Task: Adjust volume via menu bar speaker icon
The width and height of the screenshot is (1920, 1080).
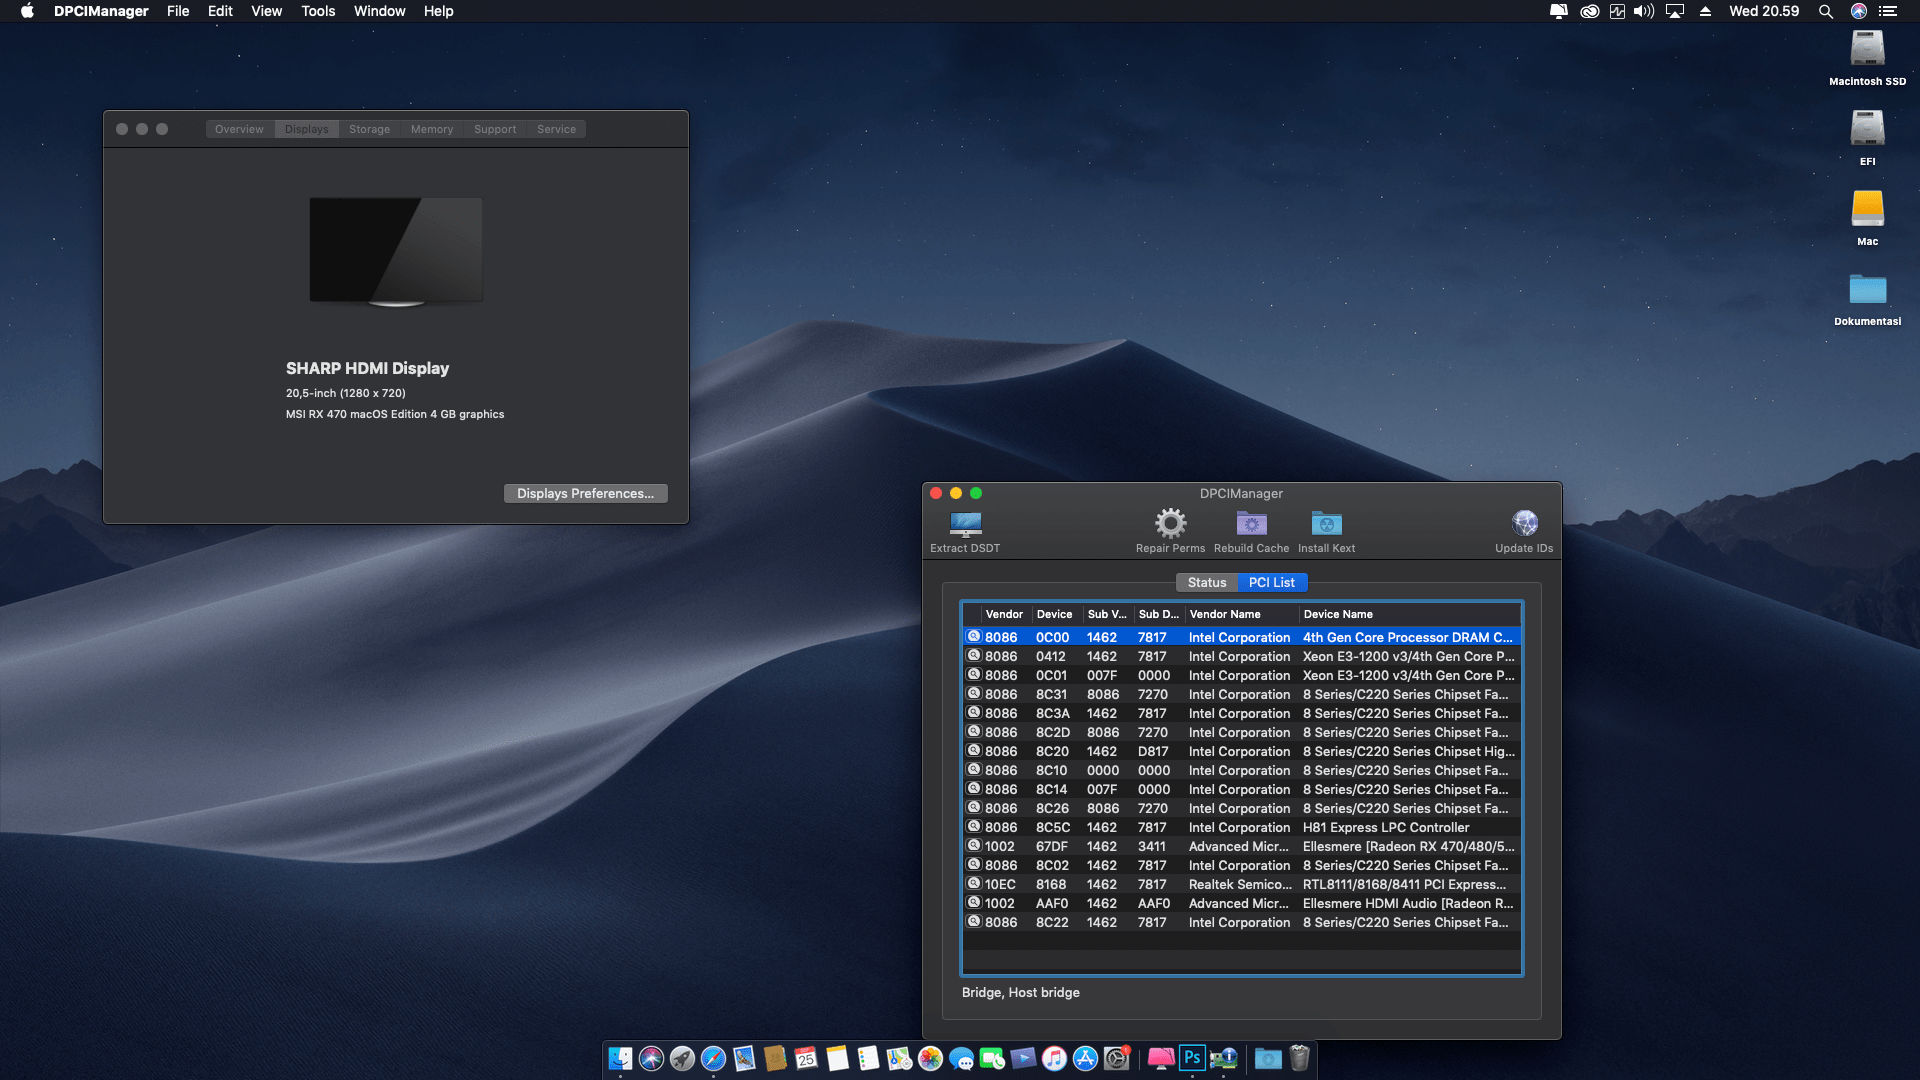Action: [x=1643, y=11]
